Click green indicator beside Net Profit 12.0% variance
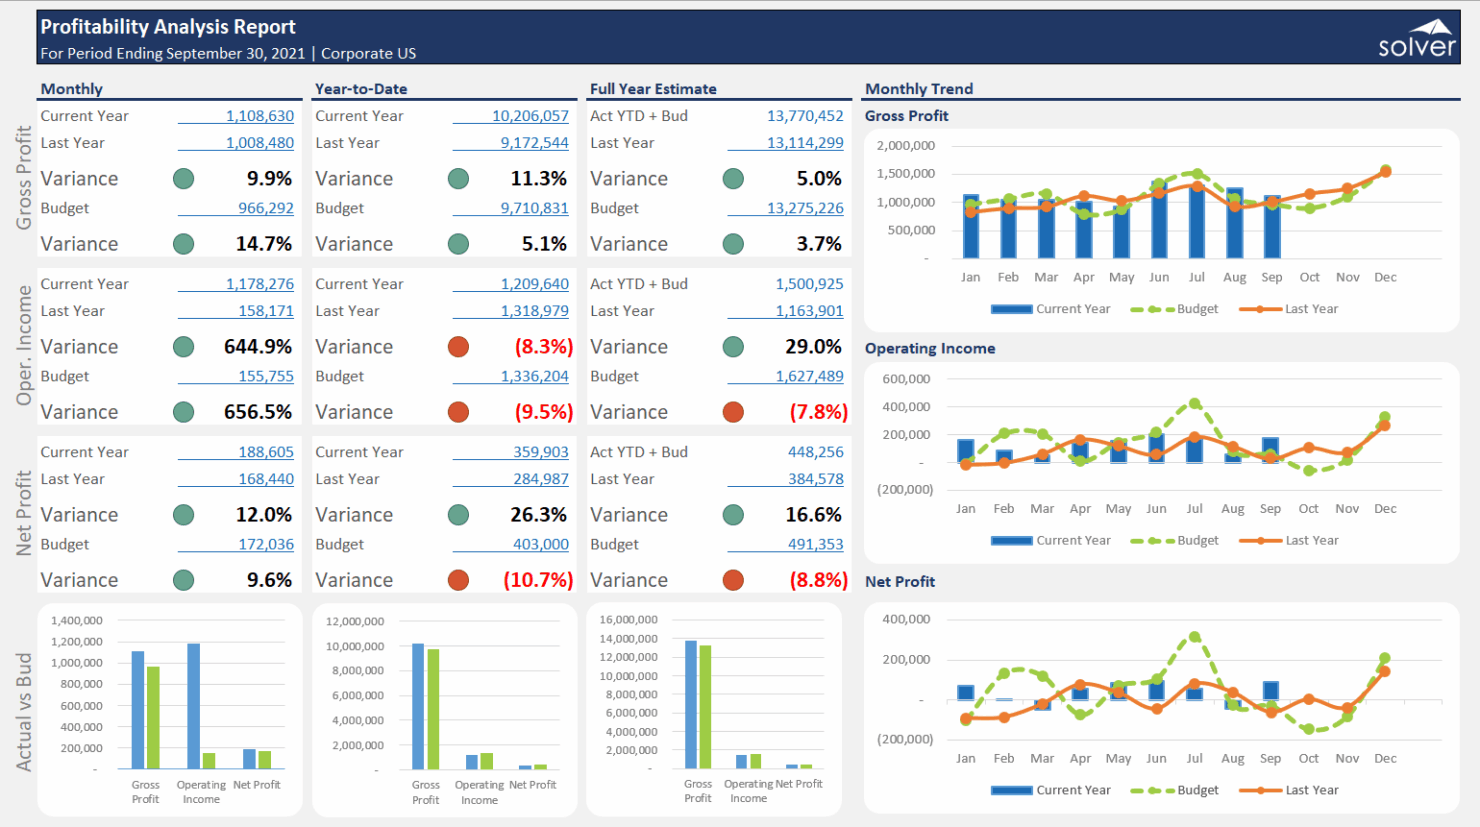The width and height of the screenshot is (1480, 827). click(183, 514)
